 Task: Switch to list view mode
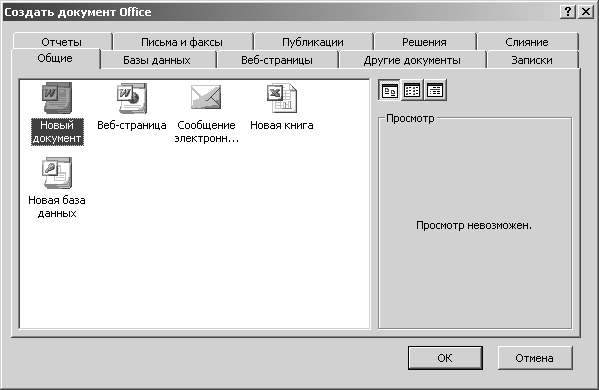click(x=412, y=91)
